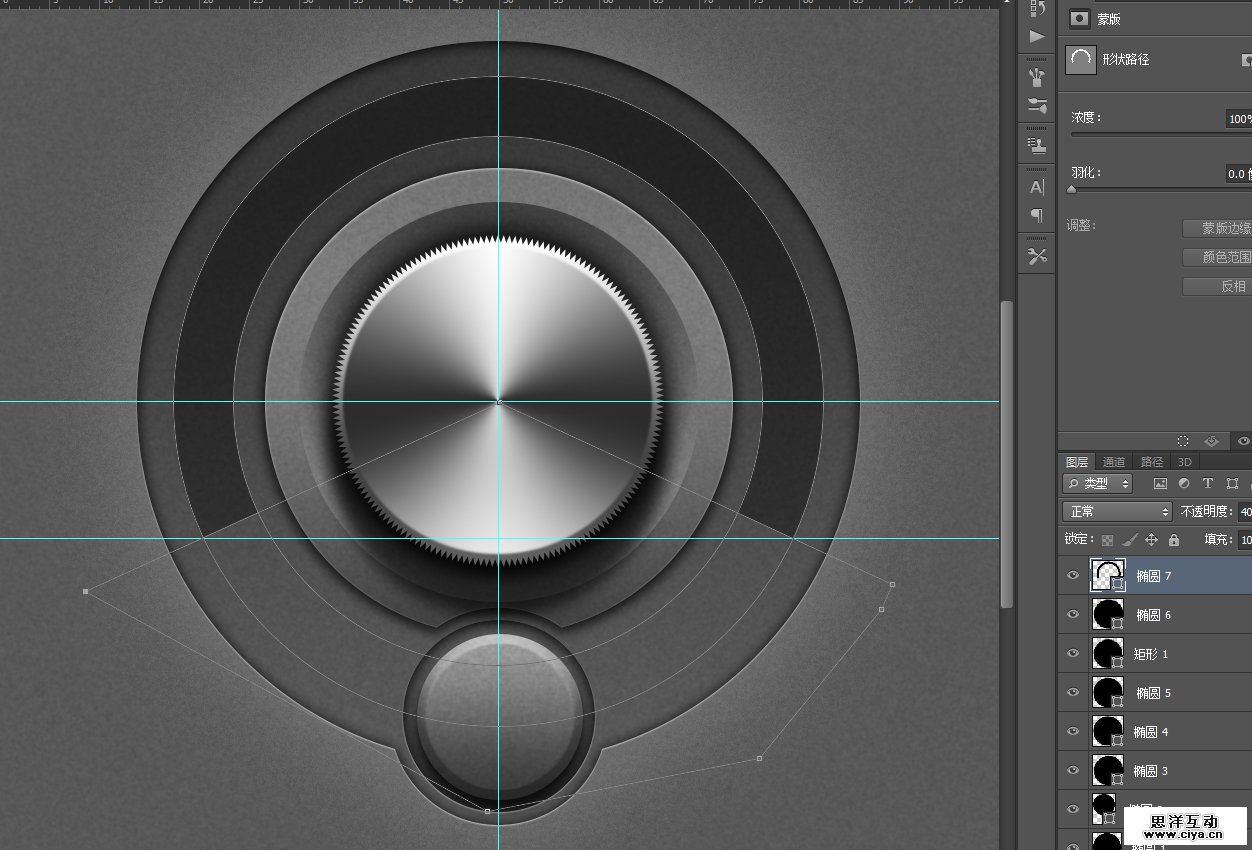Select the 椭圆 5 layer
Screen dimensions: 1252x850
[x=1153, y=693]
